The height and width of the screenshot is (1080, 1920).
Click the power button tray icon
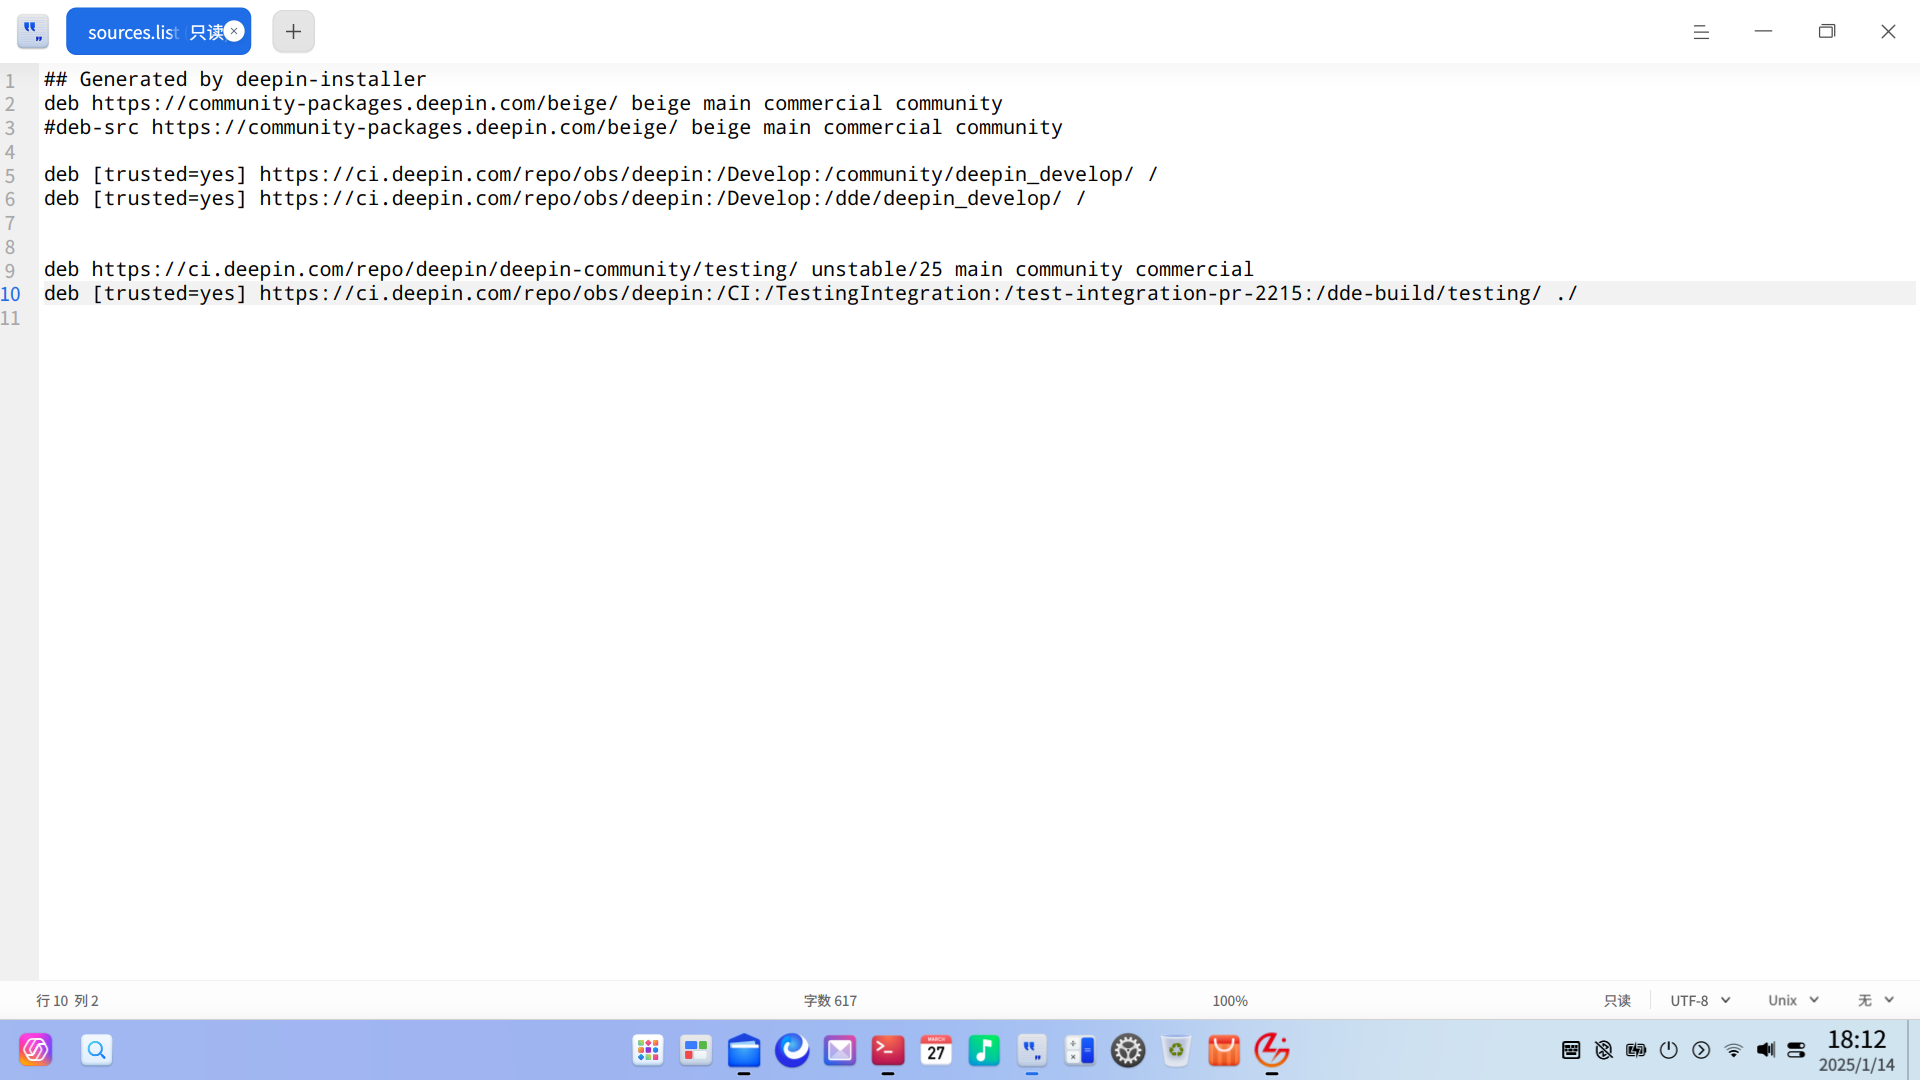pyautogui.click(x=1669, y=1050)
